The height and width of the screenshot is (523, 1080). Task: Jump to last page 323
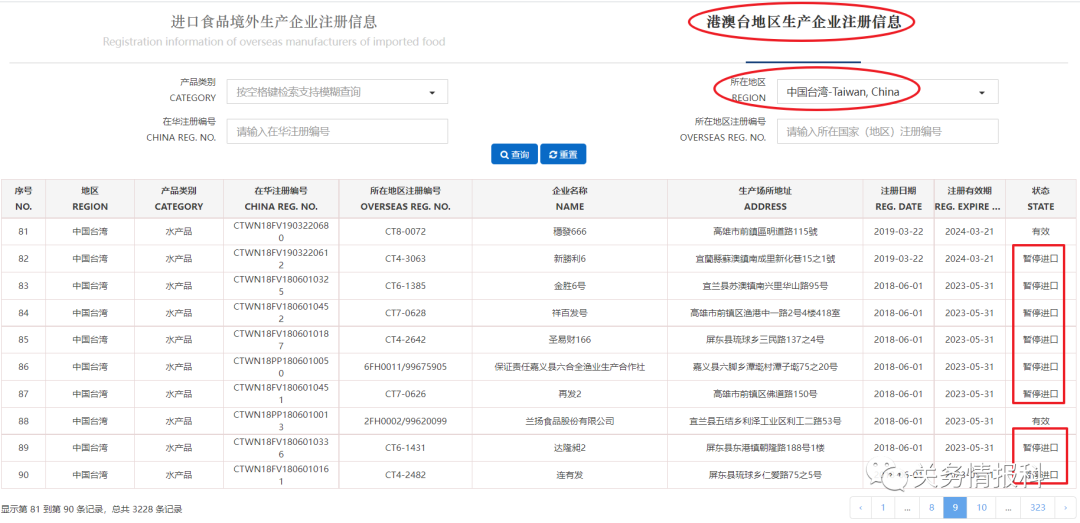1037,508
